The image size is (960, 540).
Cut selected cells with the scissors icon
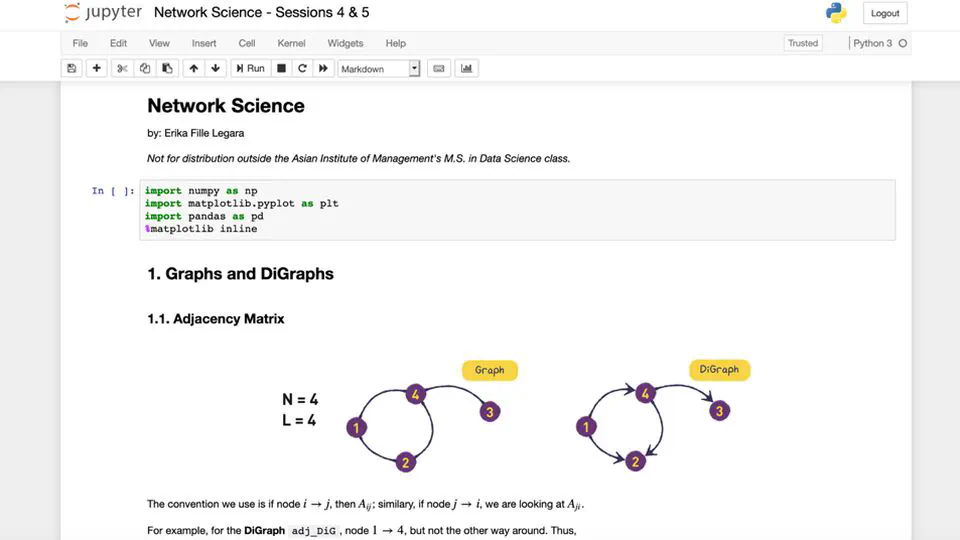(x=122, y=68)
